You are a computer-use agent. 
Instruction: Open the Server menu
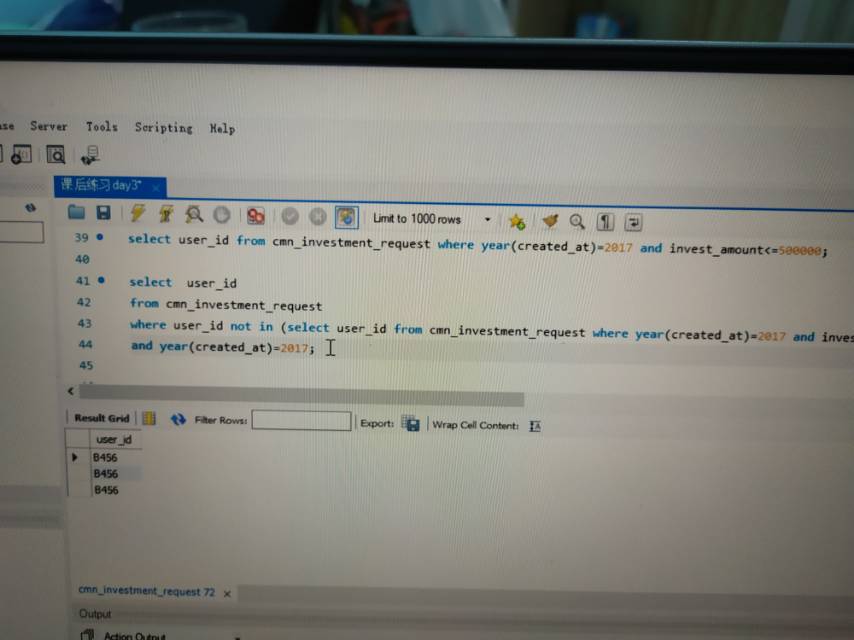coord(49,126)
